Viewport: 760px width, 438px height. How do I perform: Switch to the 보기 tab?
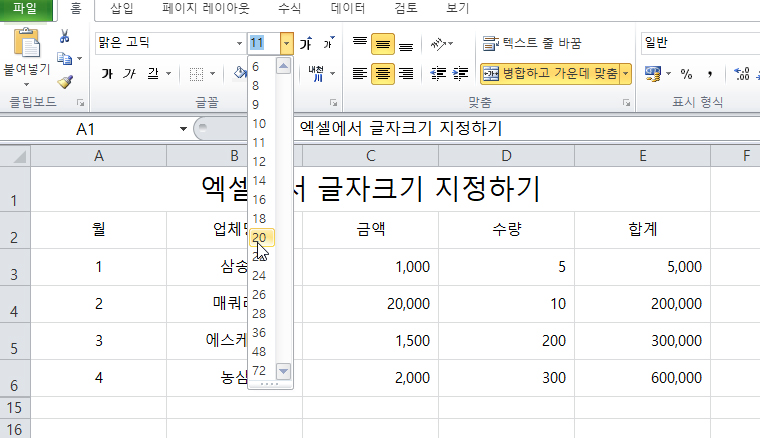(458, 9)
